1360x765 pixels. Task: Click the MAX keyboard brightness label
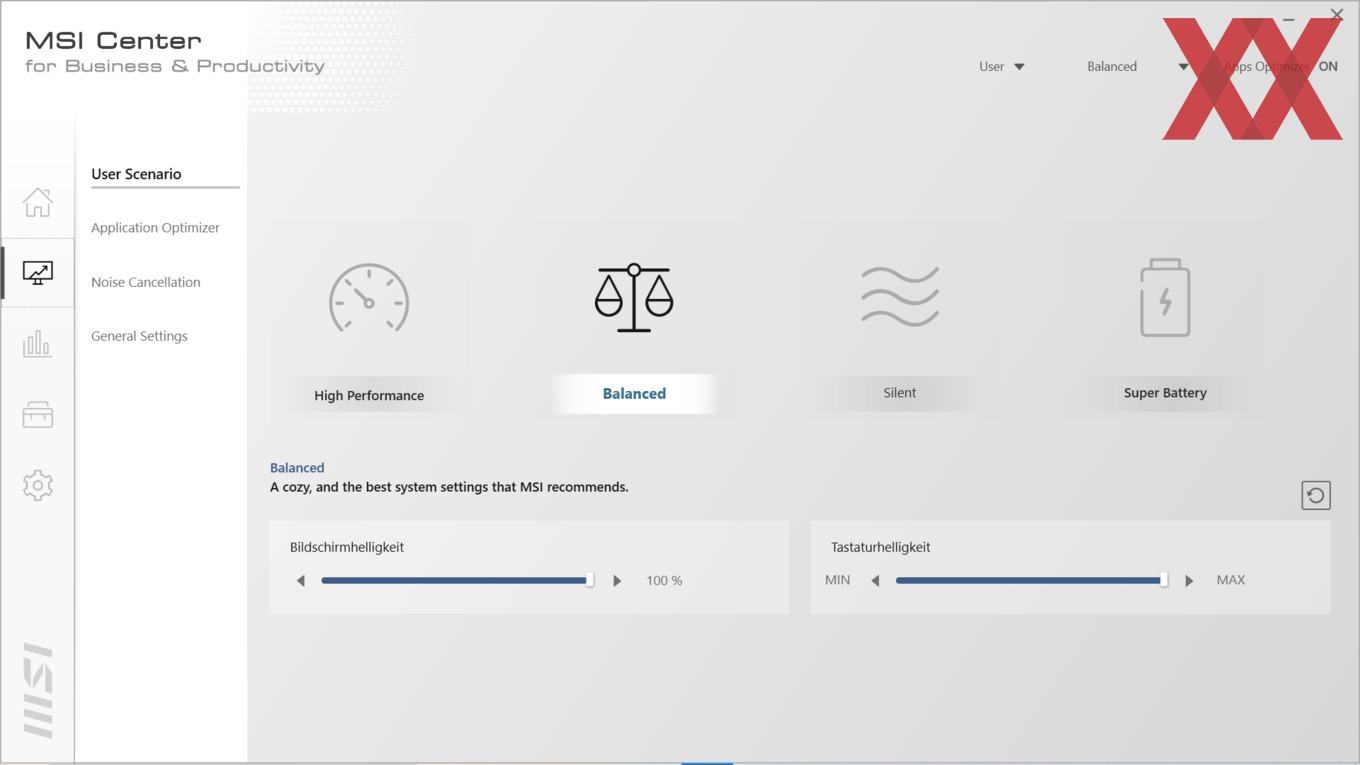1231,580
